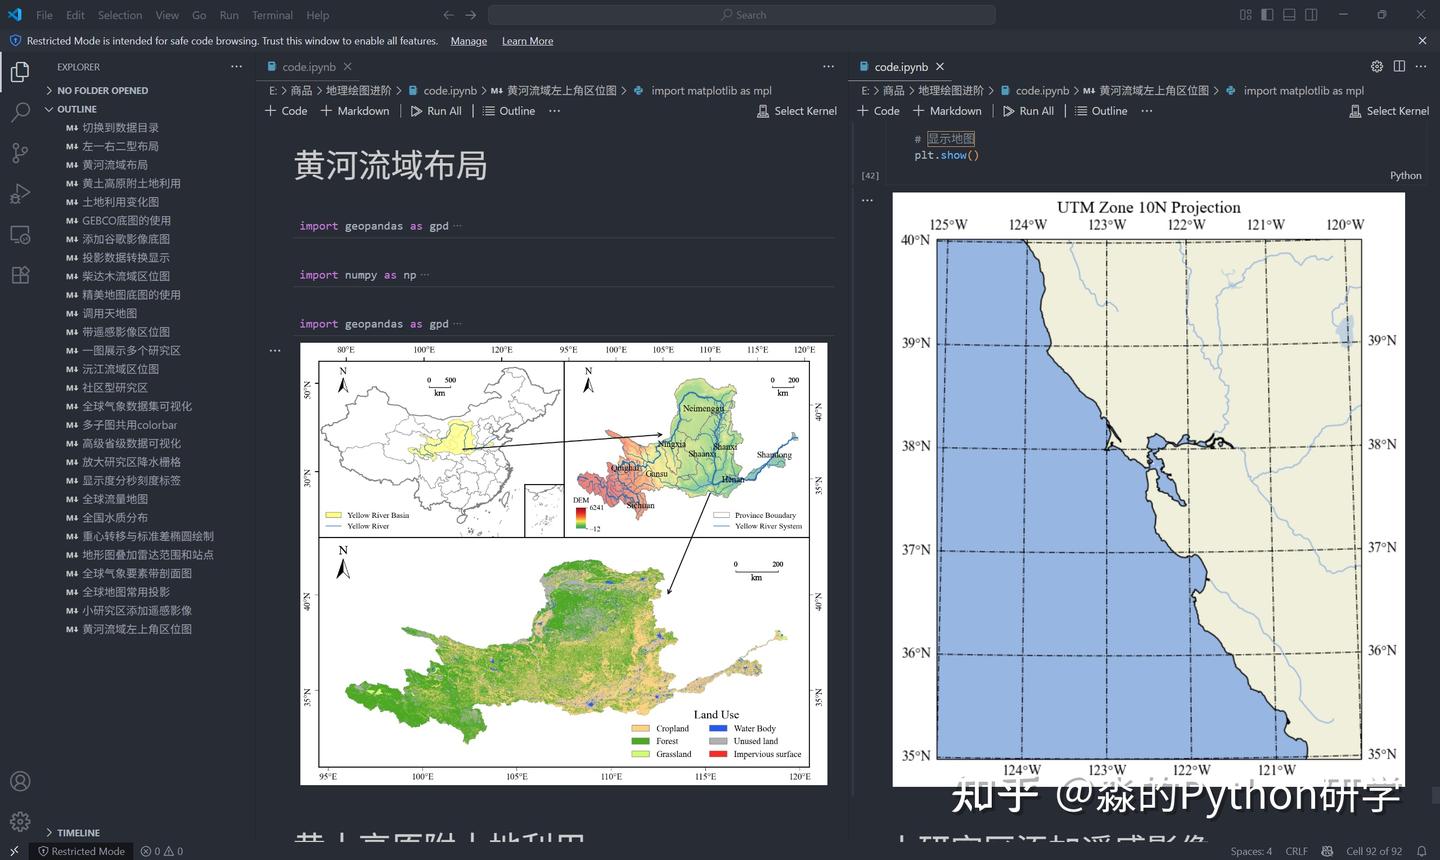Image resolution: width=1440 pixels, height=860 pixels.
Task: Open the Selection menu
Action: pyautogui.click(x=120, y=15)
